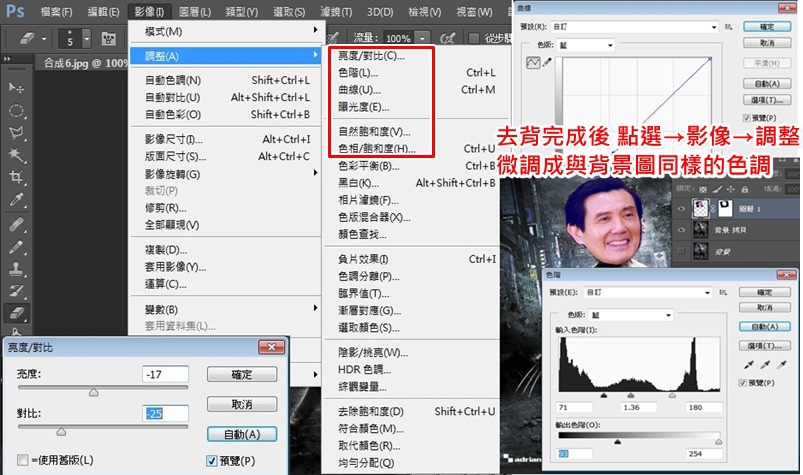Open the eraser tool preset picker icon
The width and height of the screenshot is (803, 475).
point(33,38)
